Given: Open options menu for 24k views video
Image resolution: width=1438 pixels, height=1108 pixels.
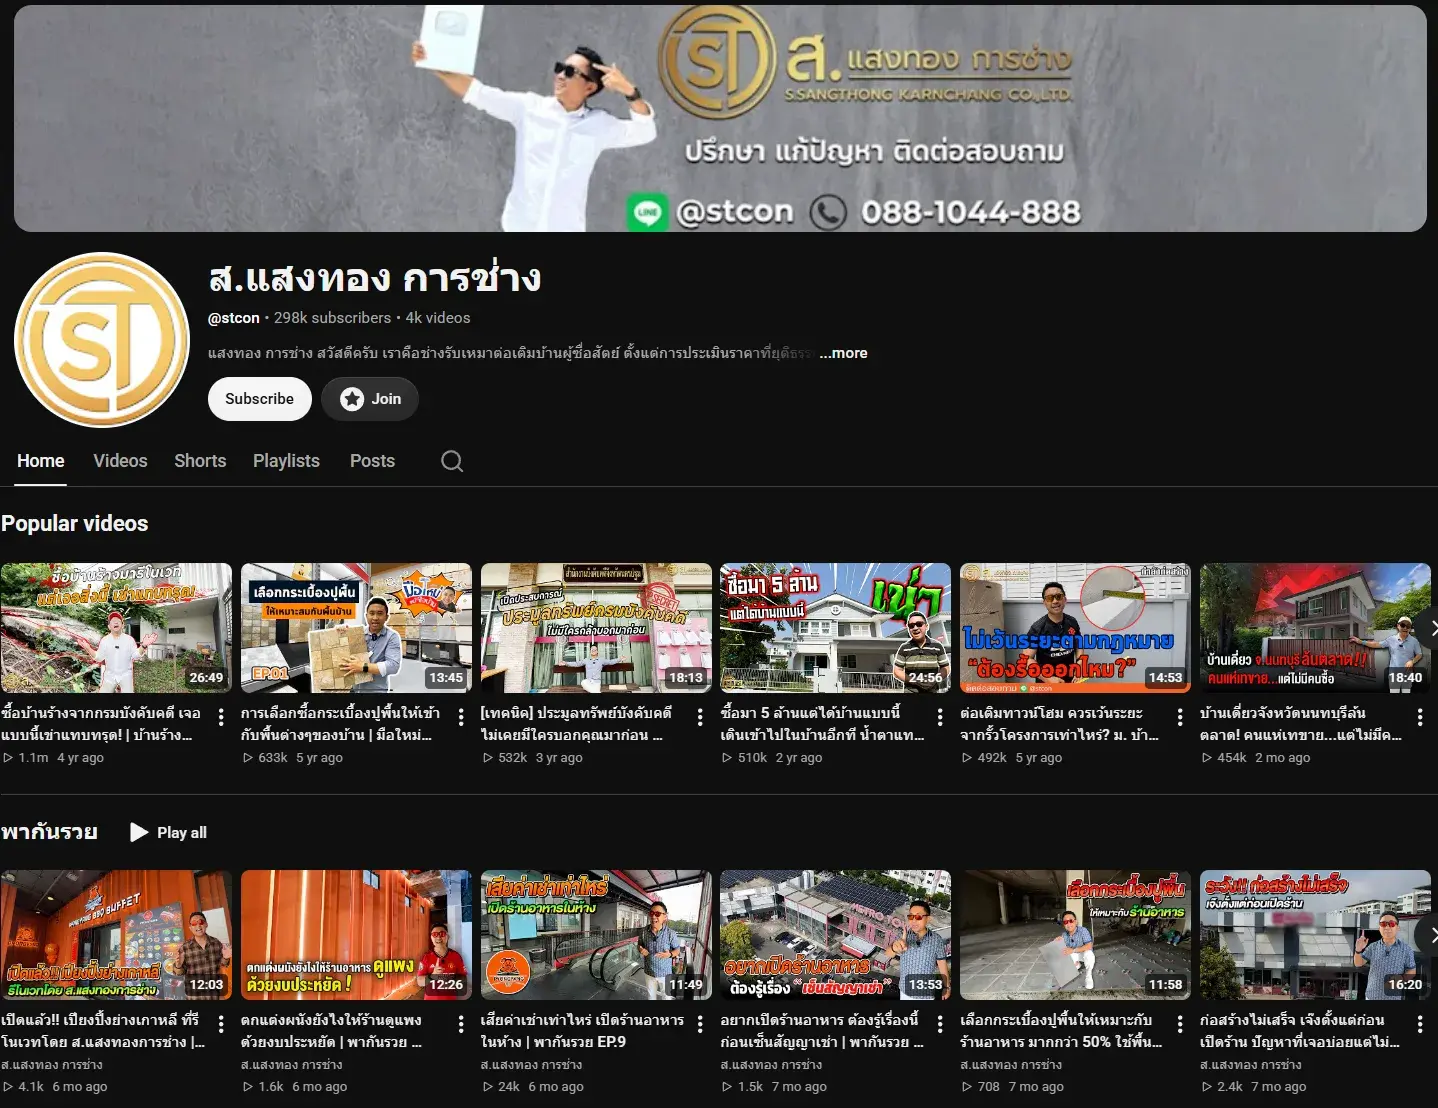Looking at the screenshot, I should (700, 1024).
